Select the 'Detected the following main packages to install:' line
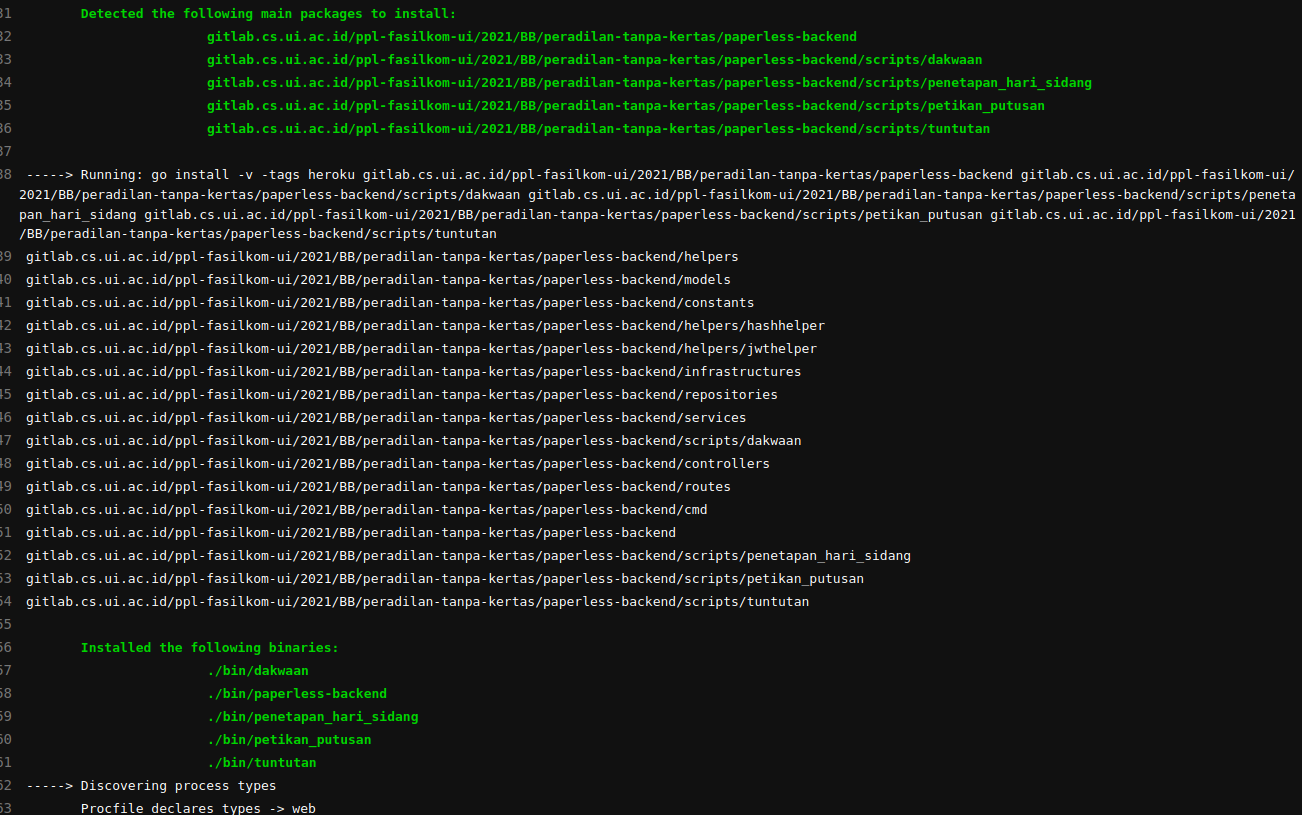Image resolution: width=1302 pixels, height=815 pixels. tap(268, 14)
